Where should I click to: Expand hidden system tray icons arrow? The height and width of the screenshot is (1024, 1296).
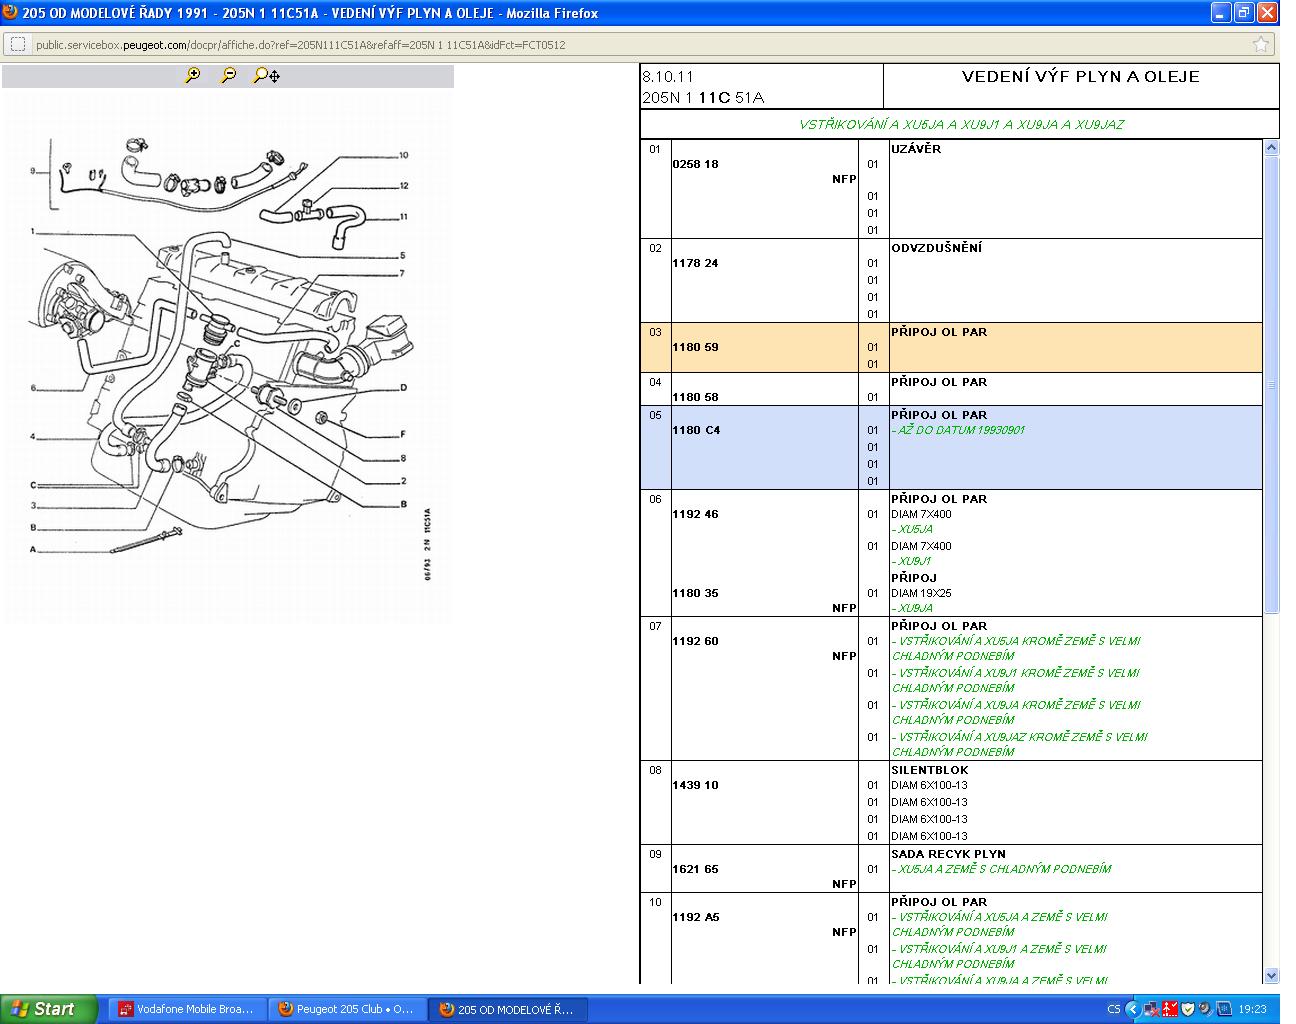(1132, 1009)
